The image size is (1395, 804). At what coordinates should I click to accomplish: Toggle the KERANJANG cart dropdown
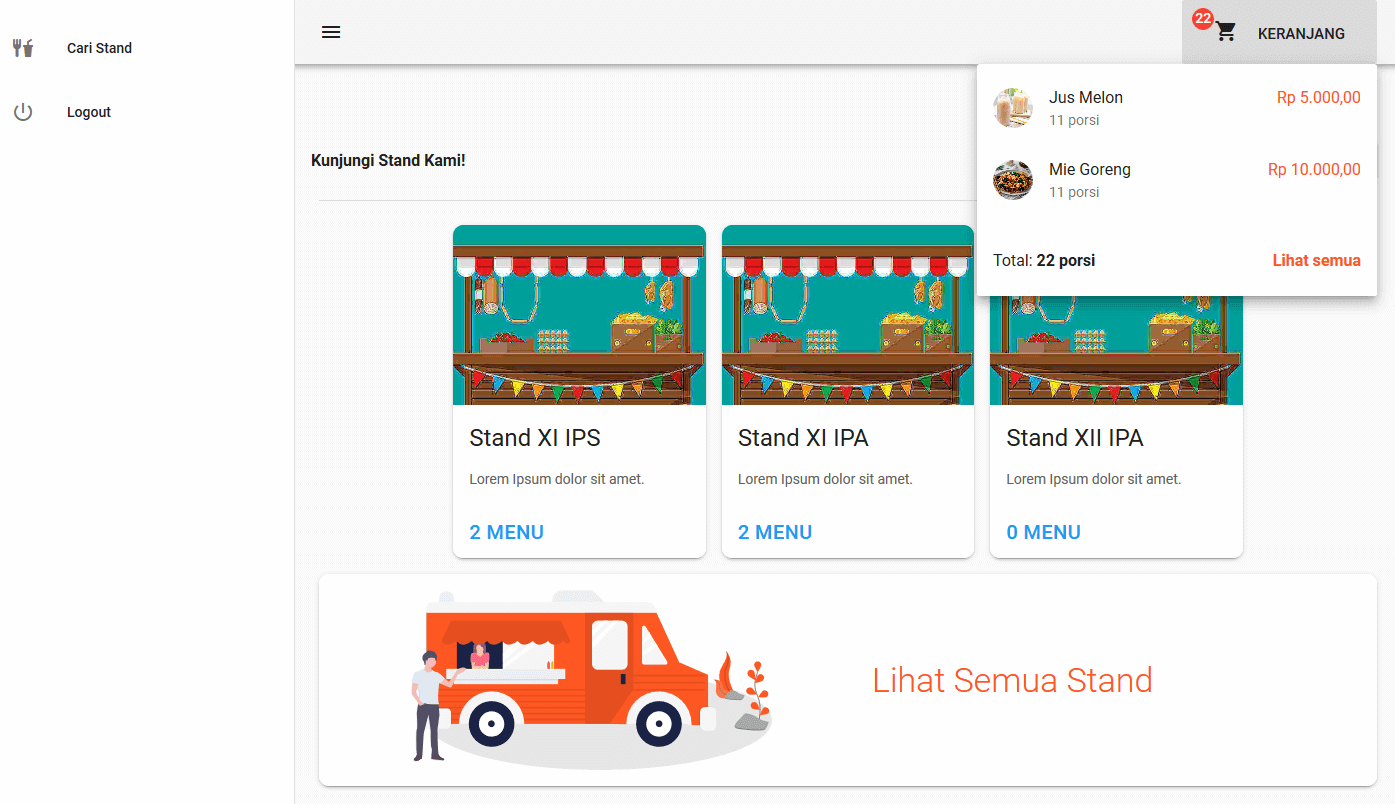click(1300, 33)
